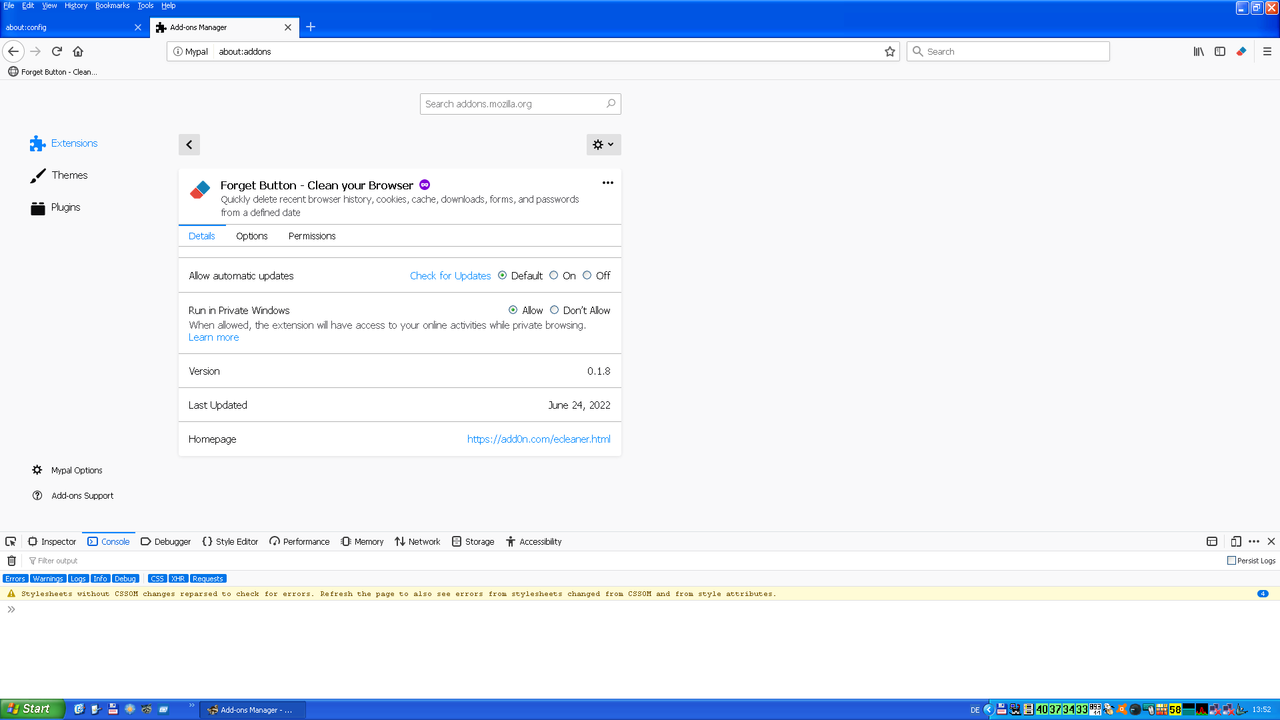Viewport: 1280px width, 720px height.
Task: Switch to the extension Options tab
Action: pyautogui.click(x=252, y=236)
